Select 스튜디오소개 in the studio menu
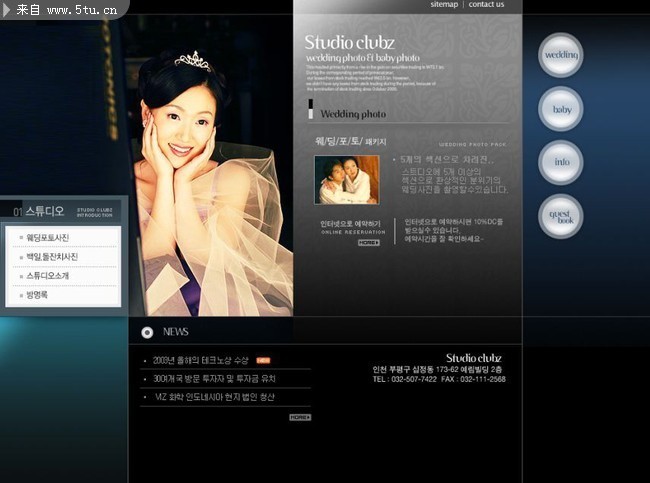The image size is (650, 483). tap(47, 276)
